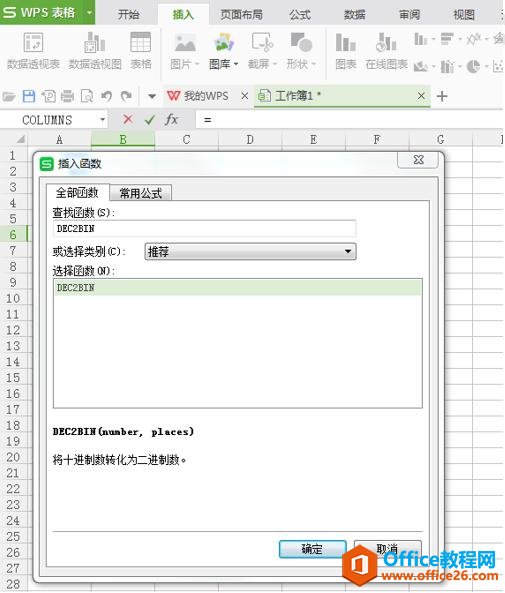Screen dimensions: 505x593
Task: Open the 或选择类别 category dropdown
Action: point(250,251)
